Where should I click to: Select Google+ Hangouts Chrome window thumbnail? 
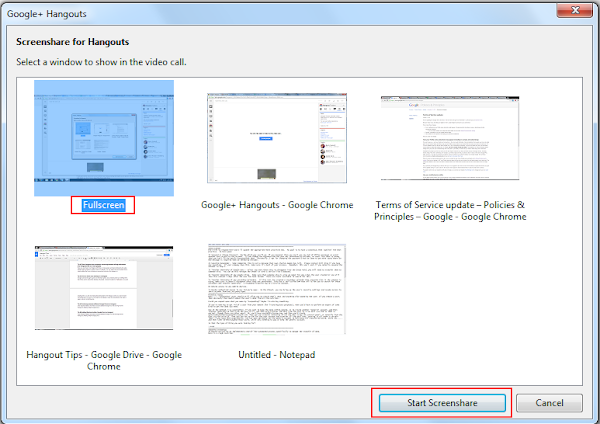277,138
